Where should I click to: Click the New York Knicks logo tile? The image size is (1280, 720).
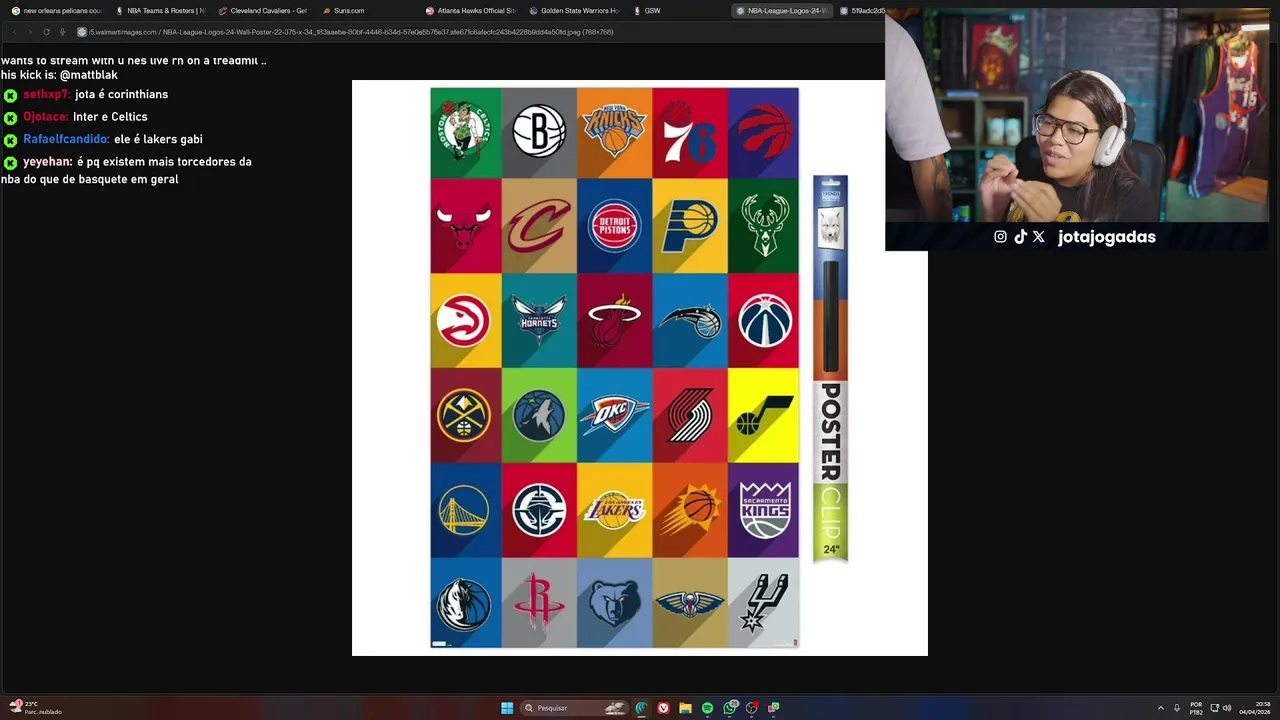615,132
